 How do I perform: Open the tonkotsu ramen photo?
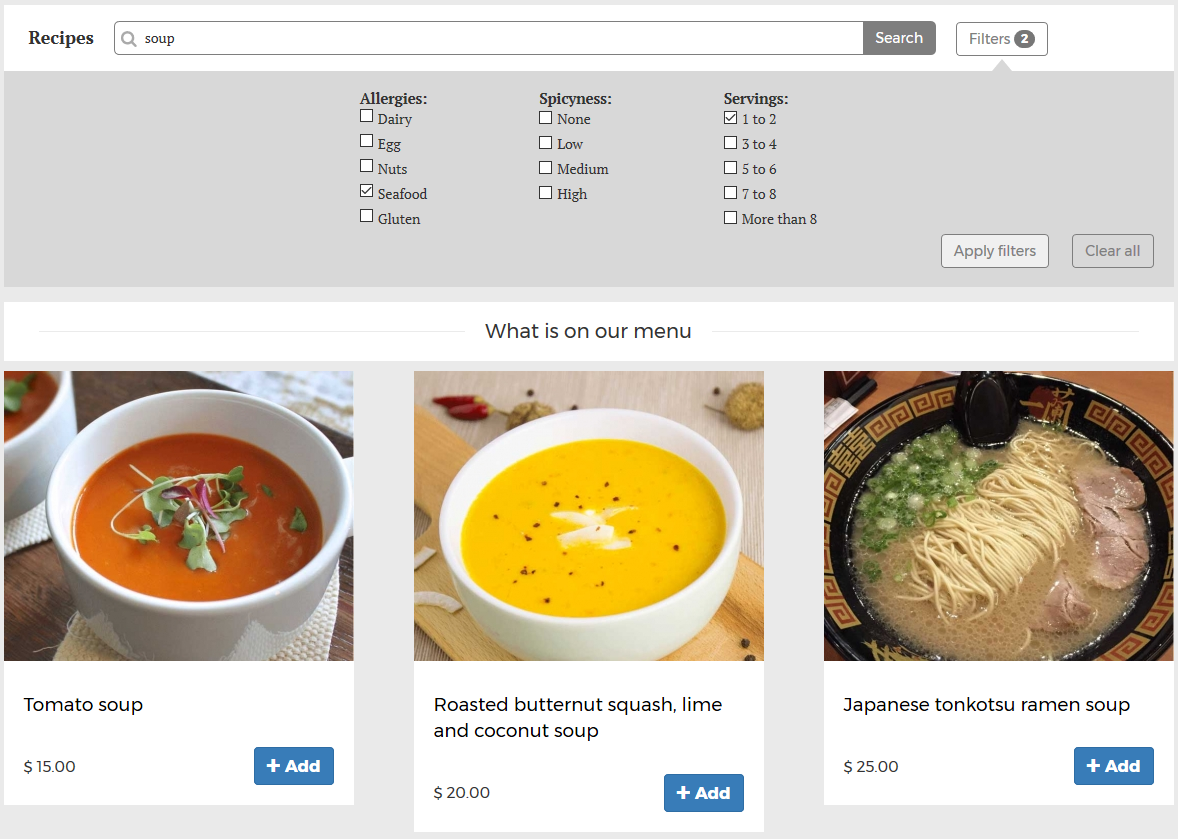[998, 516]
